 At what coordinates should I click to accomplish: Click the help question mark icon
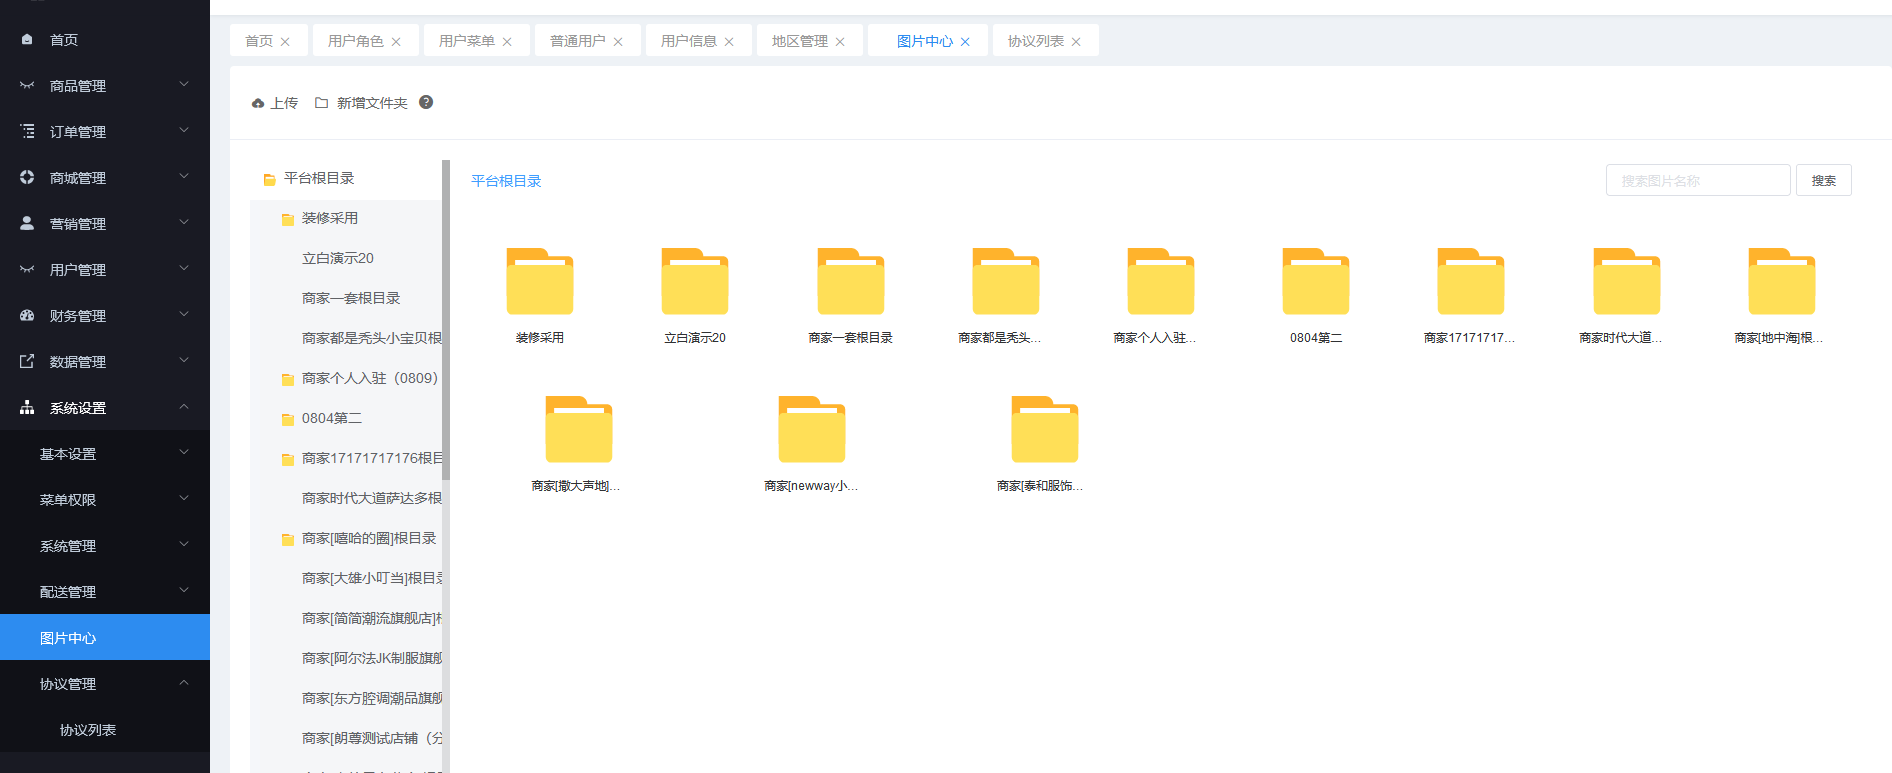coord(426,102)
